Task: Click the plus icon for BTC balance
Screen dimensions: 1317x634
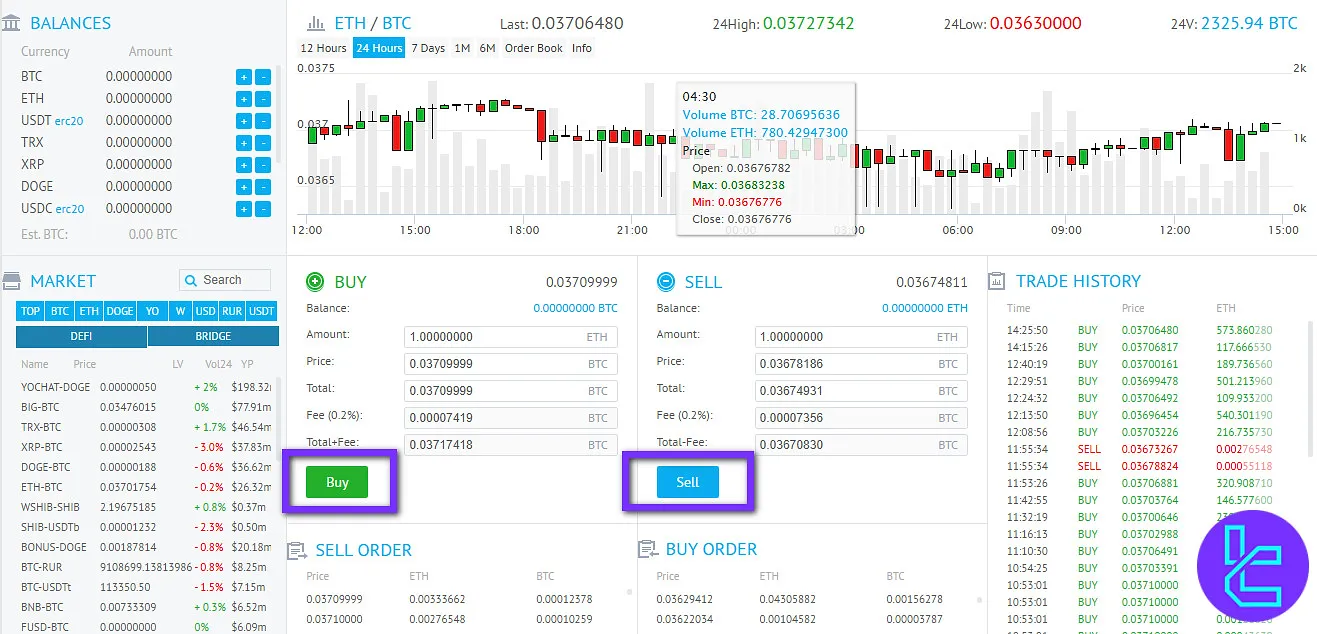Action: 244,77
